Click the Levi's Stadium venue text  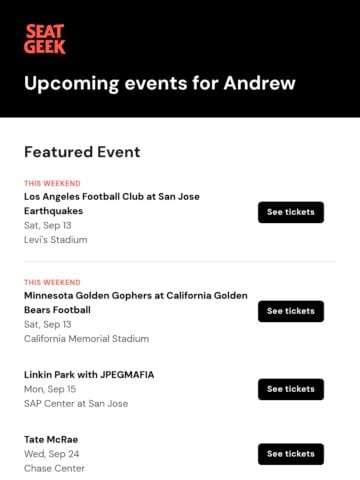click(56, 240)
